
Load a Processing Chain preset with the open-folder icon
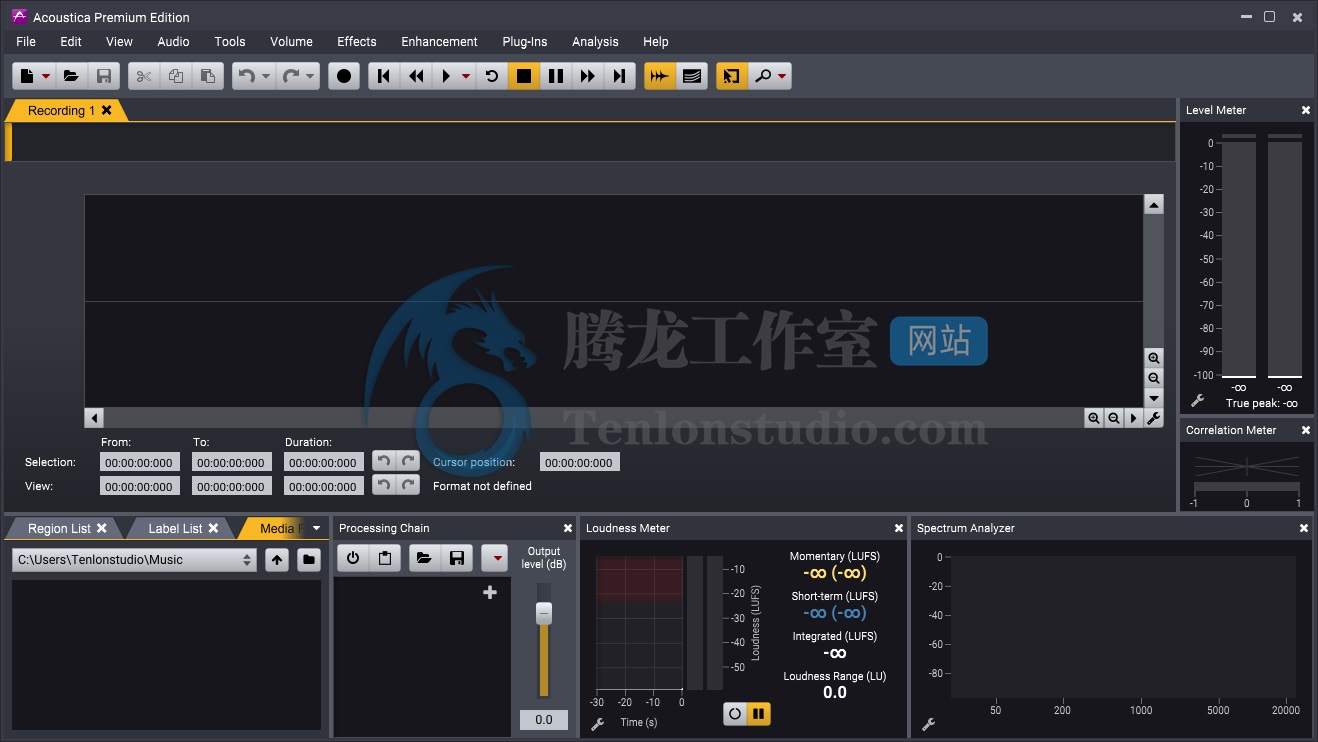(x=424, y=558)
